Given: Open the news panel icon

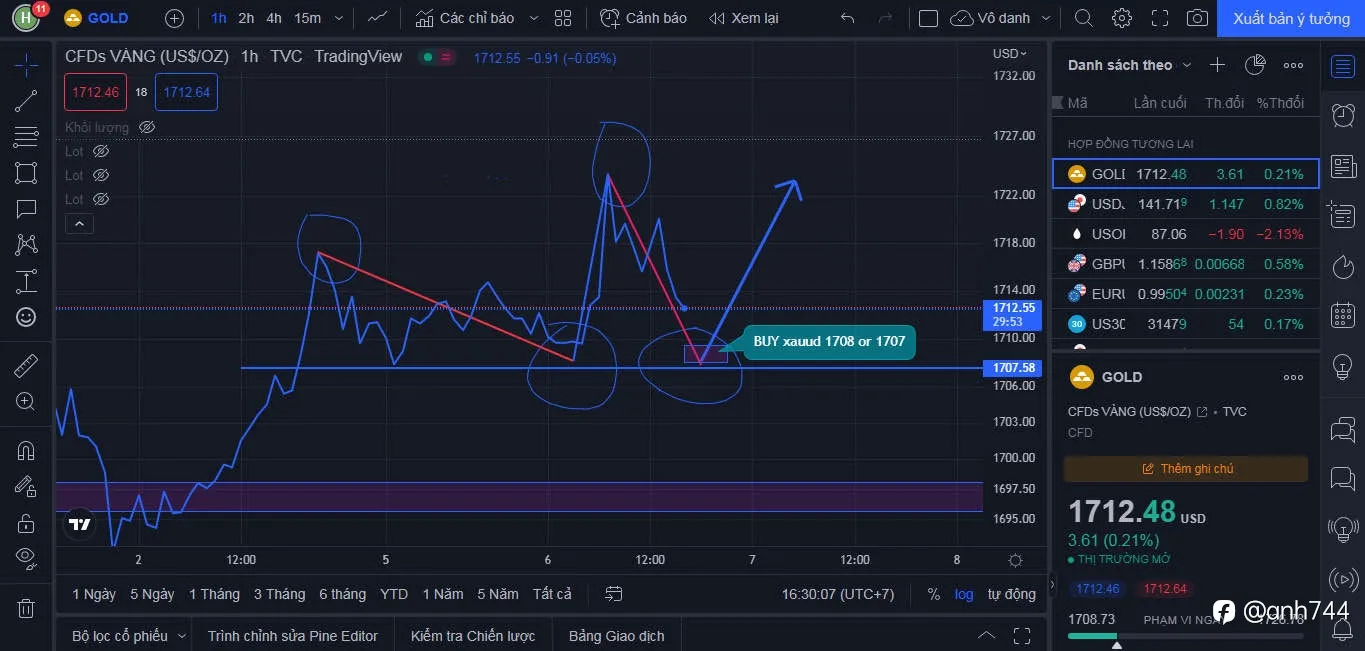Looking at the screenshot, I should pos(1343,166).
